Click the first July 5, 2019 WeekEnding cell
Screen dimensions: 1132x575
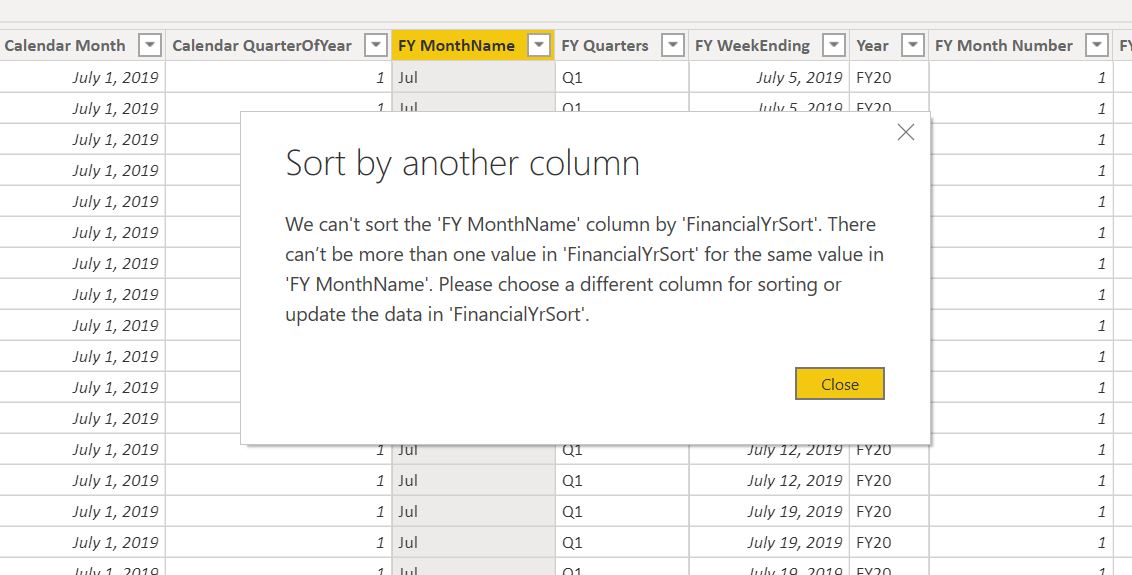pyautogui.click(x=769, y=77)
